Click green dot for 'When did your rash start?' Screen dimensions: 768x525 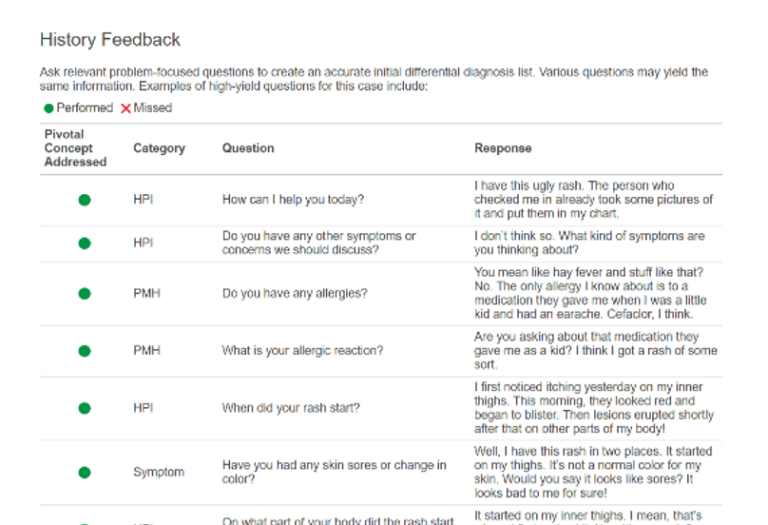click(84, 408)
